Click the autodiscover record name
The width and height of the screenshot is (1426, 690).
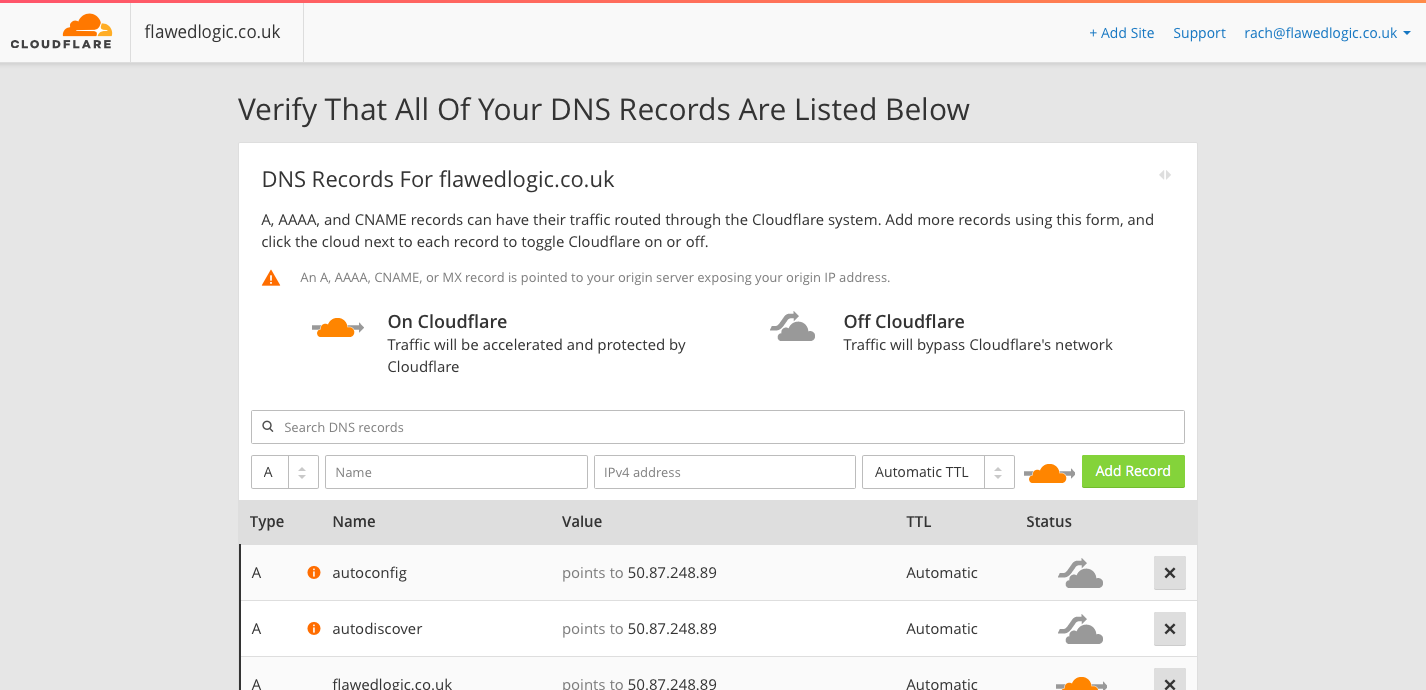(x=378, y=629)
